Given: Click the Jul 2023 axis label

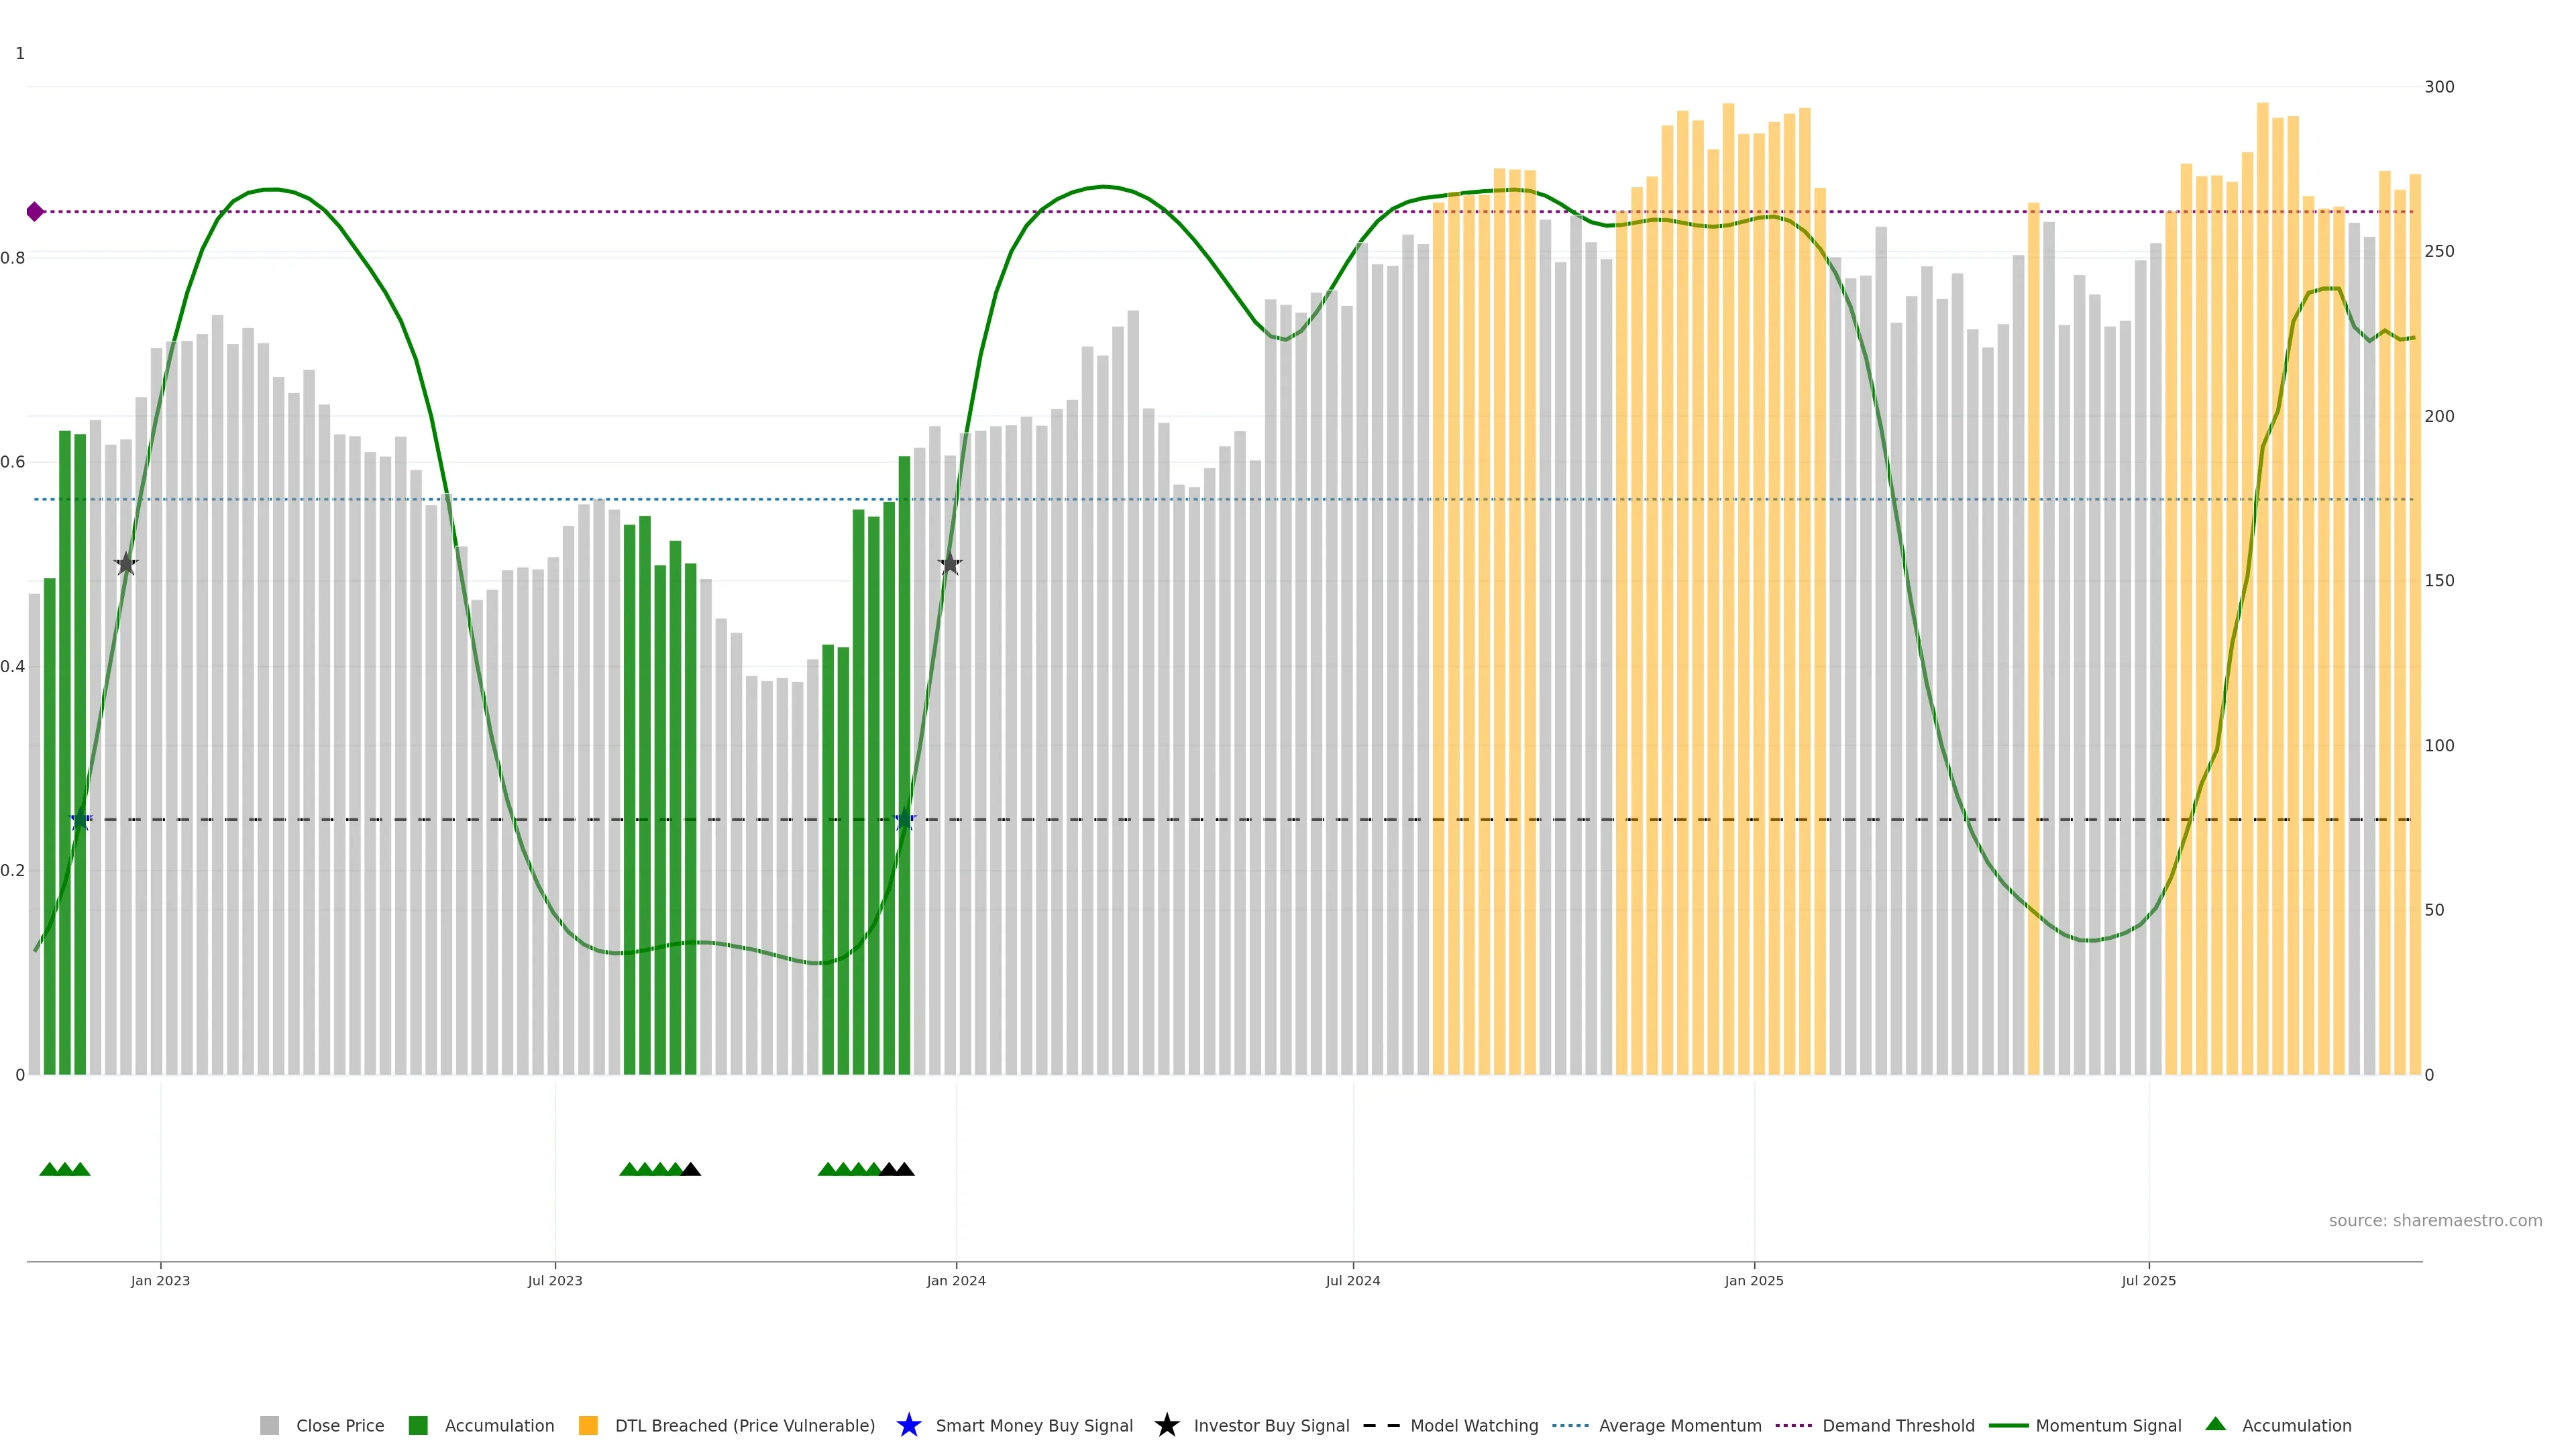Looking at the screenshot, I should click(555, 1280).
